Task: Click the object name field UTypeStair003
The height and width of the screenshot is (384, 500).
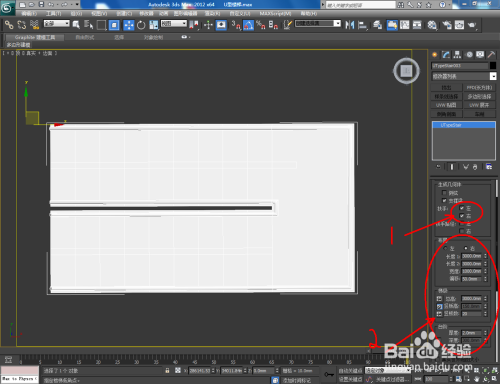Action: pos(460,66)
